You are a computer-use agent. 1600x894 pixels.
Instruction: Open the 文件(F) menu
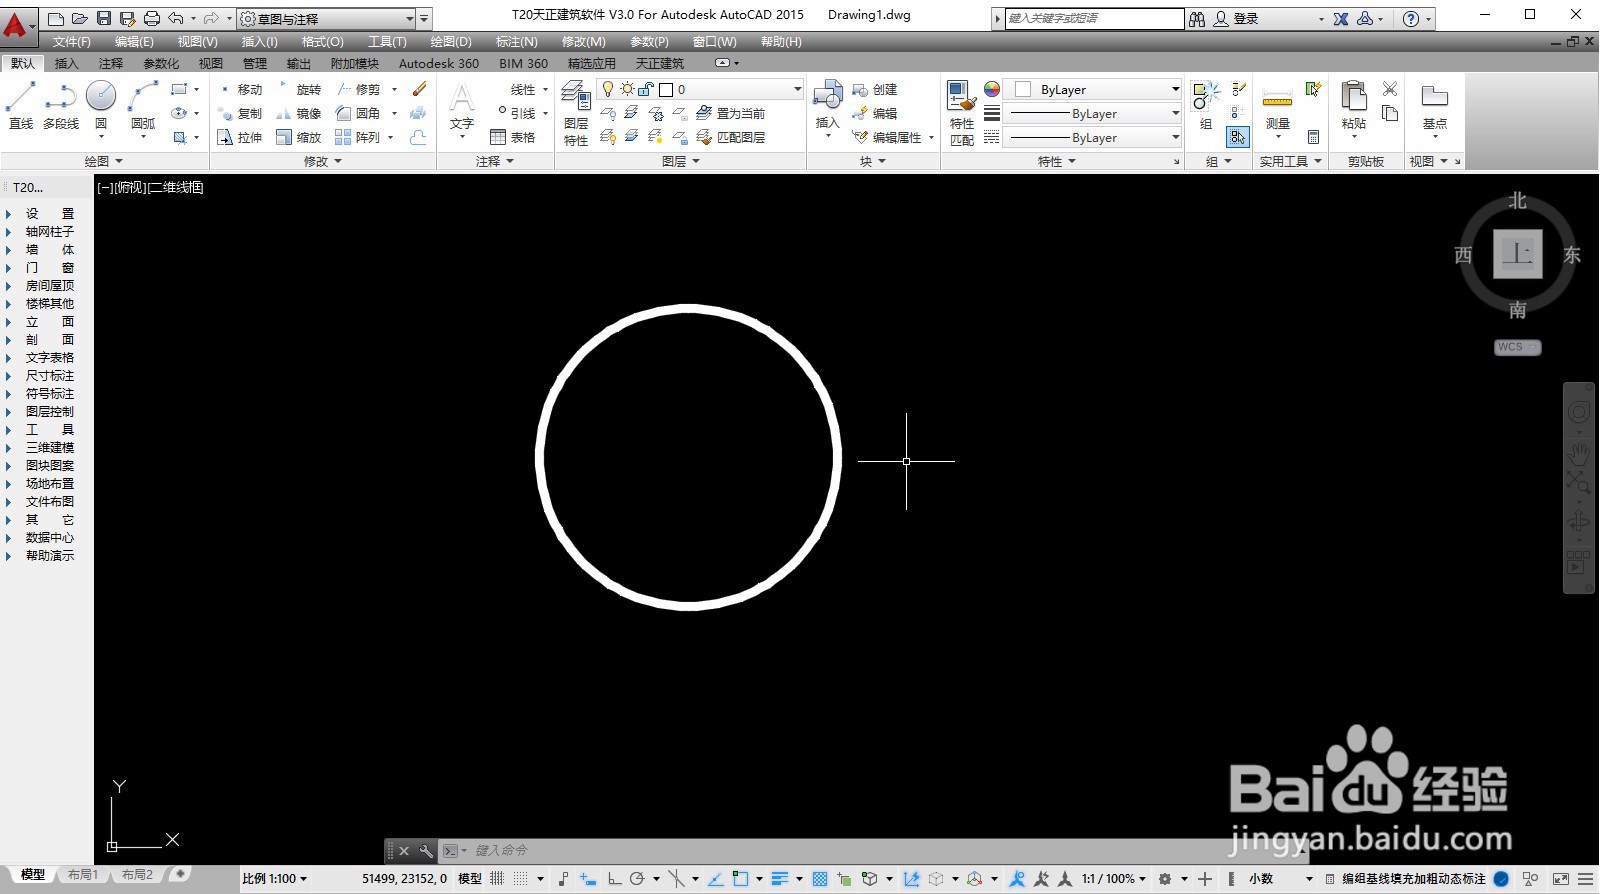72,41
